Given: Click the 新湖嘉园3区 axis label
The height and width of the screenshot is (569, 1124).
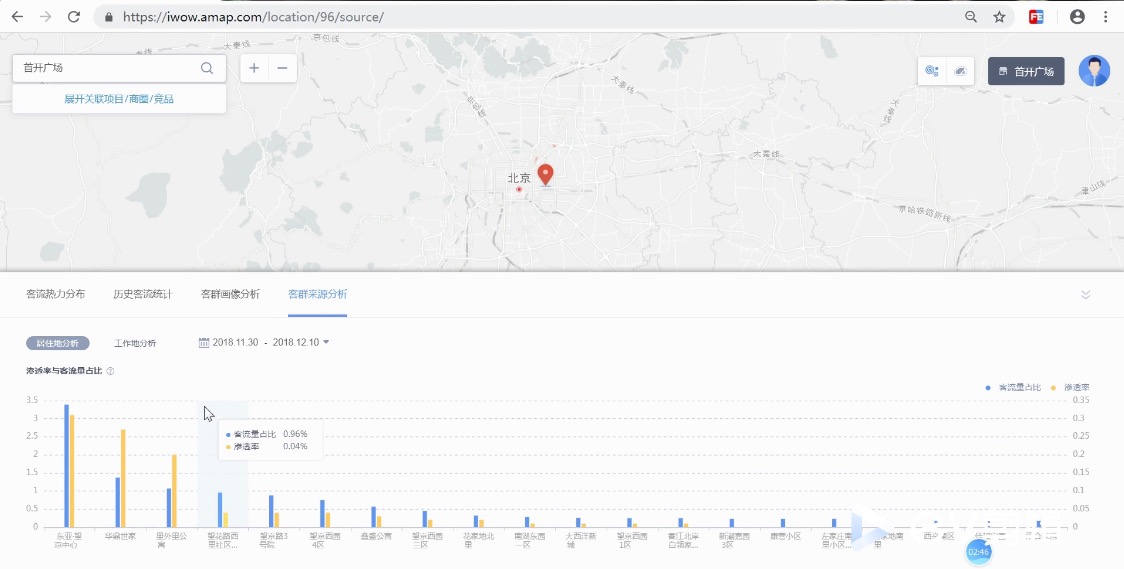Looking at the screenshot, I should click(734, 540).
